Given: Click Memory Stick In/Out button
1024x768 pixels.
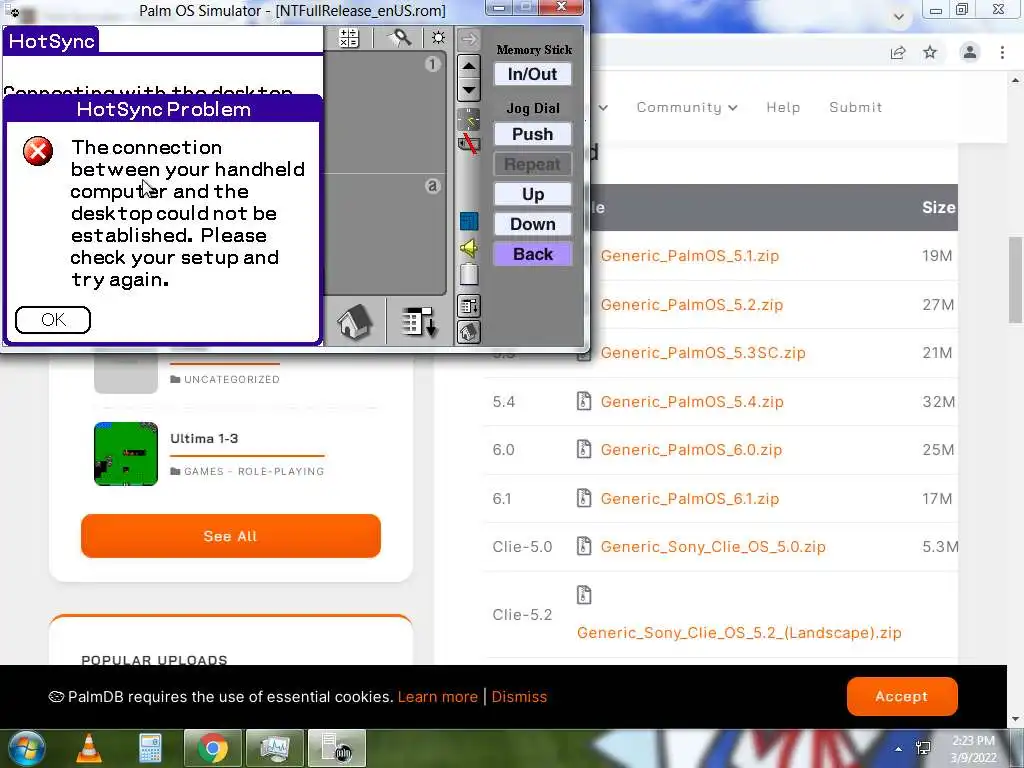Looking at the screenshot, I should 533,74.
